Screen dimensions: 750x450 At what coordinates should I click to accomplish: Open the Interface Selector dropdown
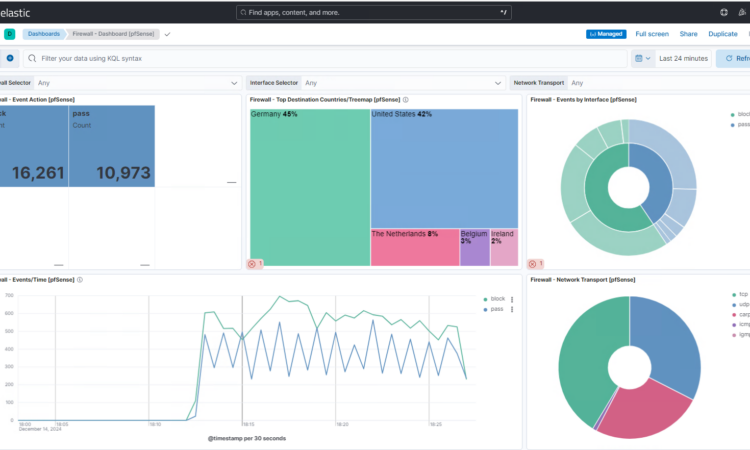tap(403, 83)
